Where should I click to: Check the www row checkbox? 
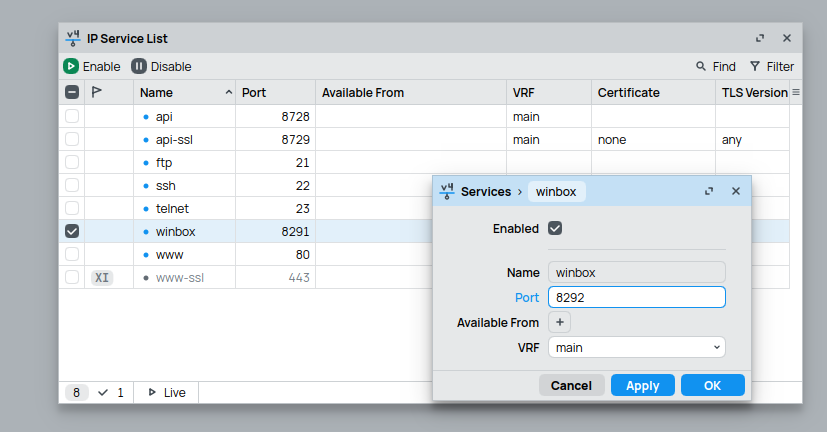coord(72,254)
